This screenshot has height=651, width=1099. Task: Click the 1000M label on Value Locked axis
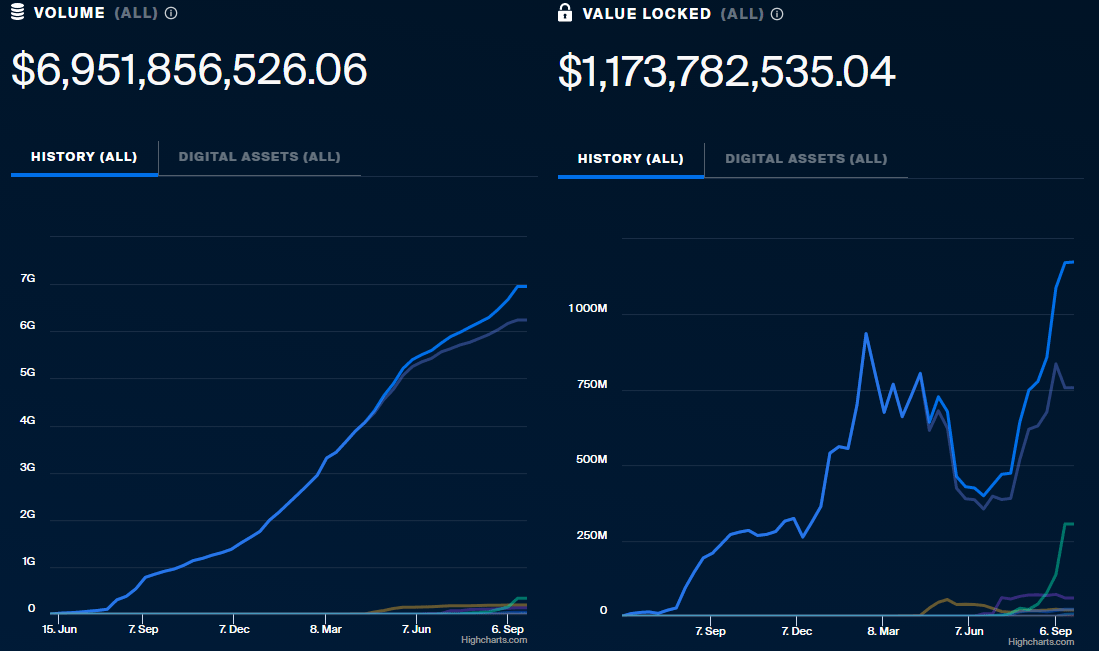point(587,309)
